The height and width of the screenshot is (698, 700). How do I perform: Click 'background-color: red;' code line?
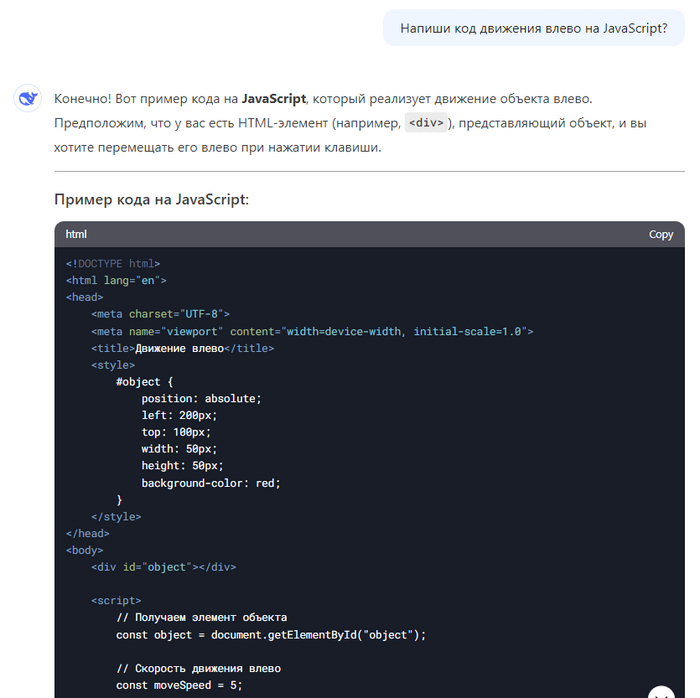click(x=211, y=483)
